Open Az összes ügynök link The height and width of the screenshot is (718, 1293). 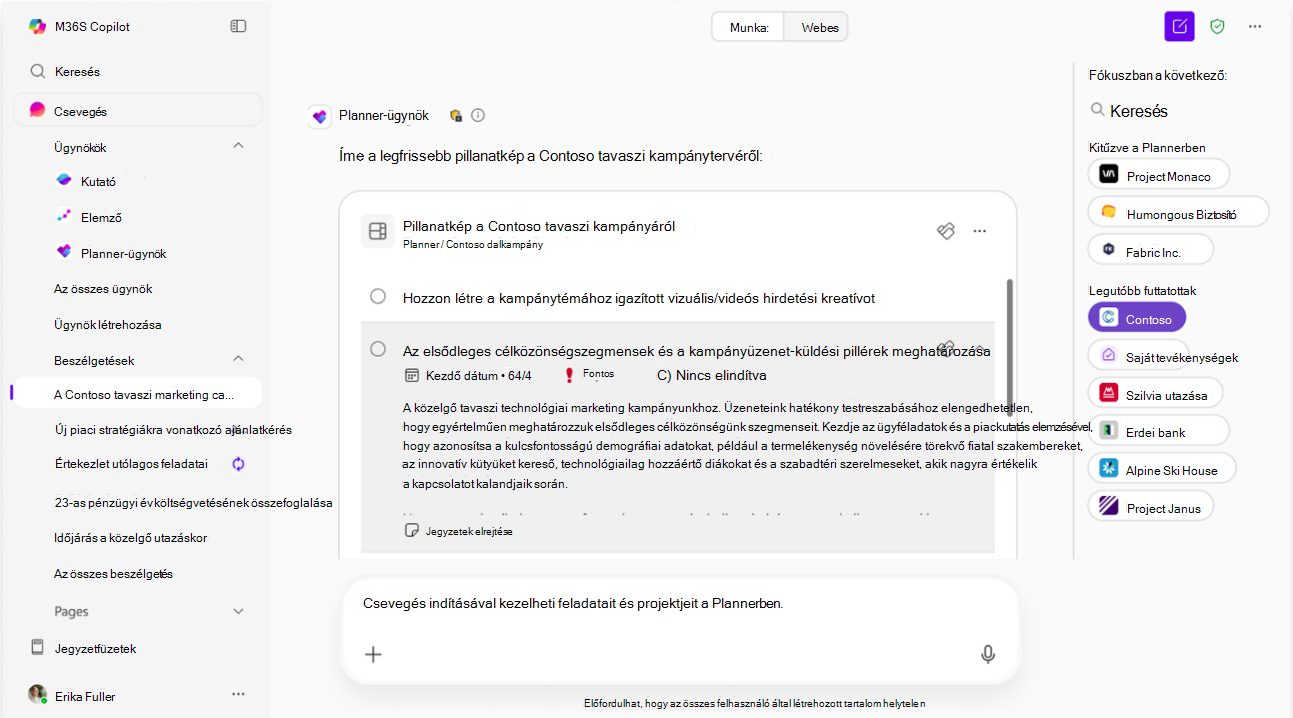tap(103, 289)
